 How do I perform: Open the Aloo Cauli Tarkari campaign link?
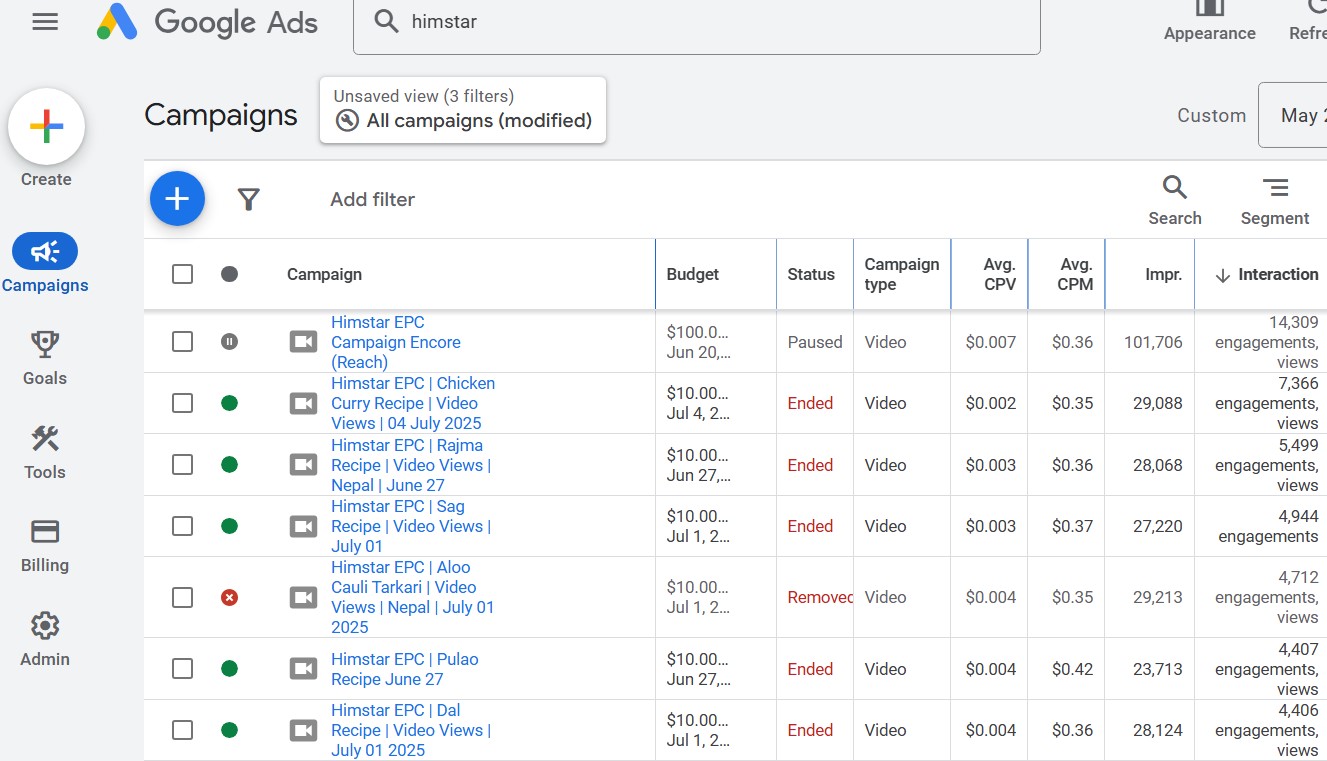[412, 597]
